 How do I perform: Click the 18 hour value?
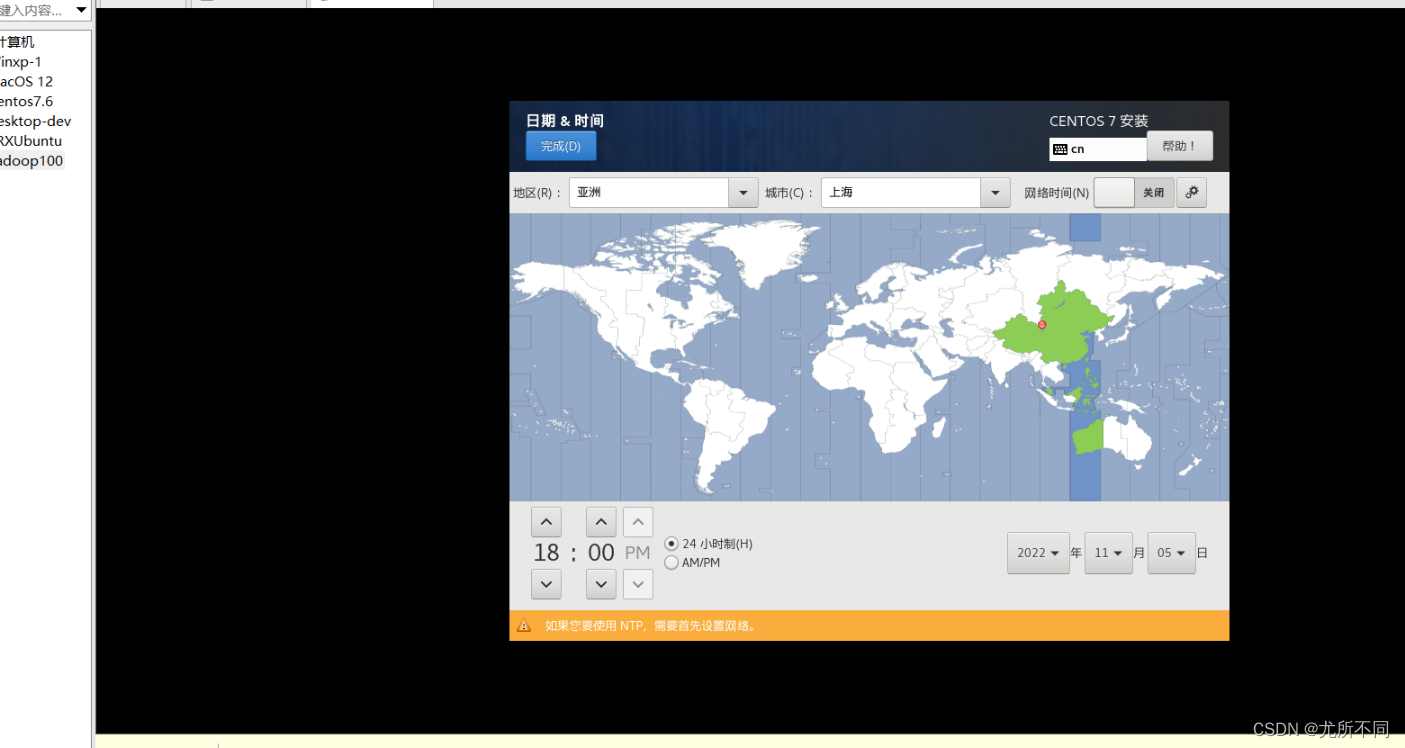click(x=546, y=553)
